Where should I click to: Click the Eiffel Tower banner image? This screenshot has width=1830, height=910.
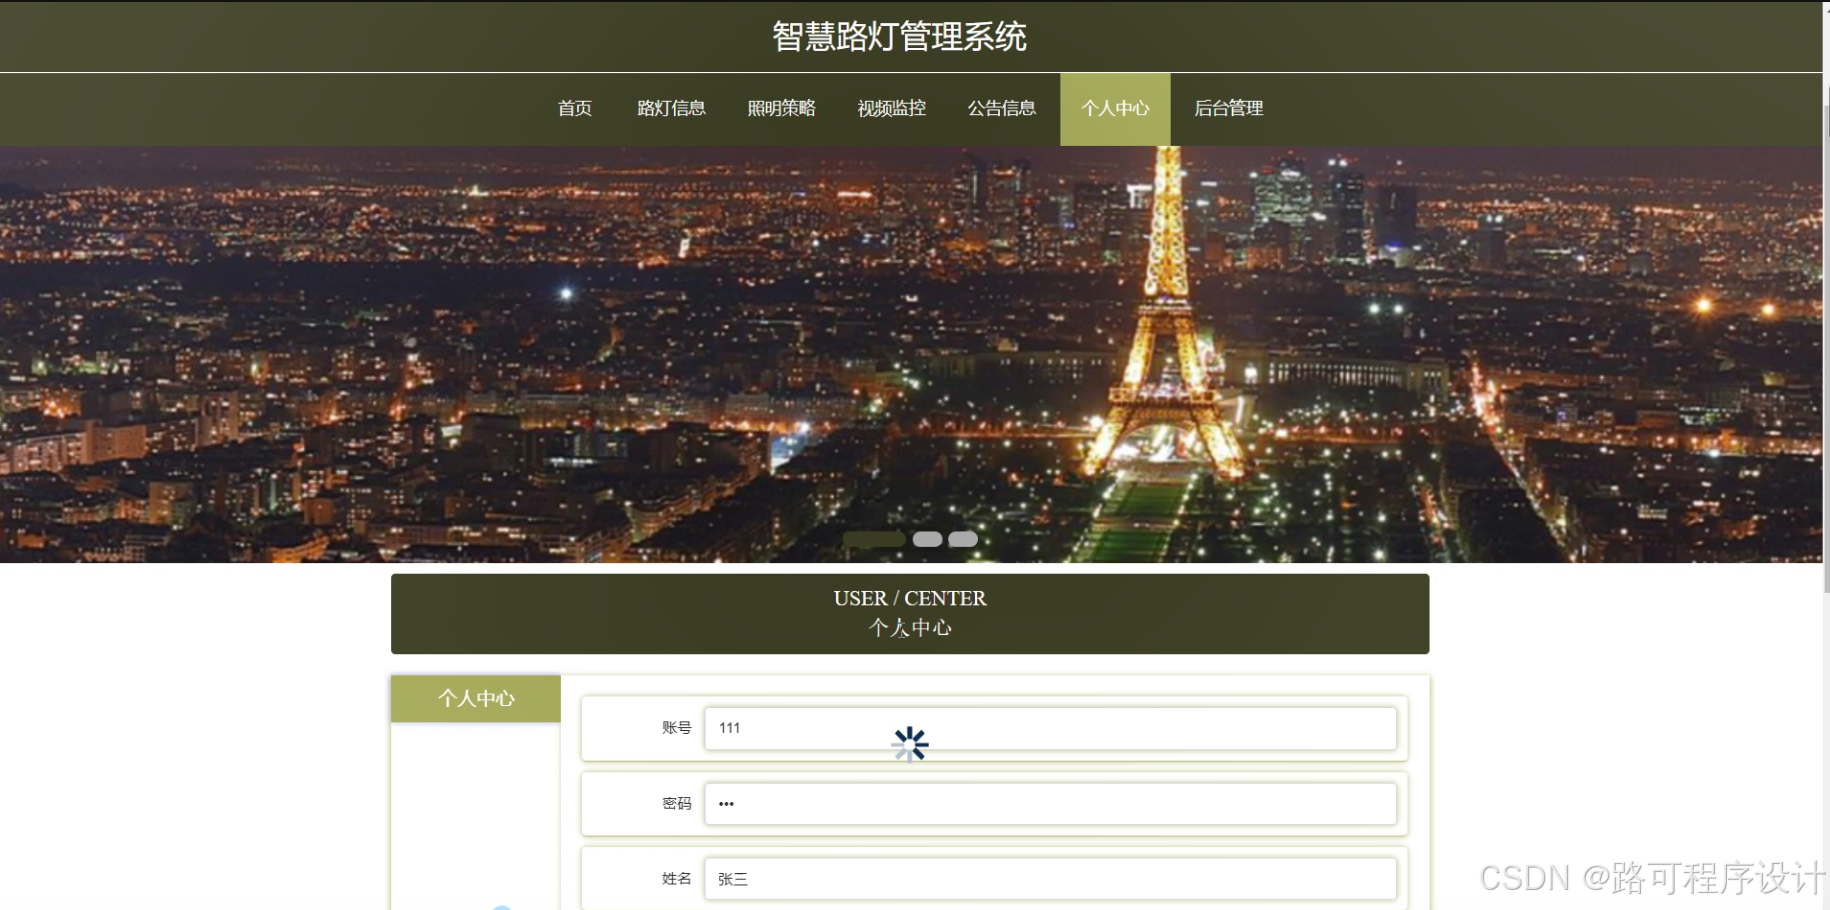coord(911,354)
